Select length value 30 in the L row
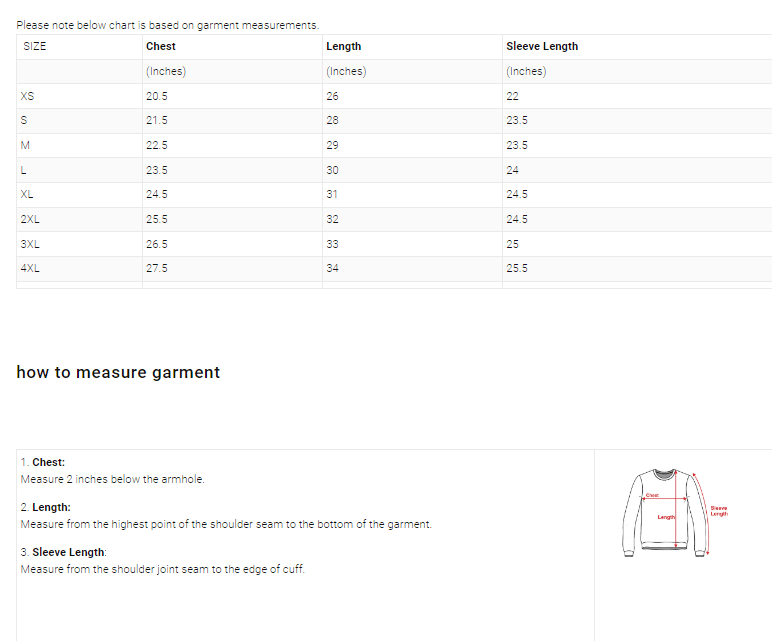 click(x=332, y=170)
